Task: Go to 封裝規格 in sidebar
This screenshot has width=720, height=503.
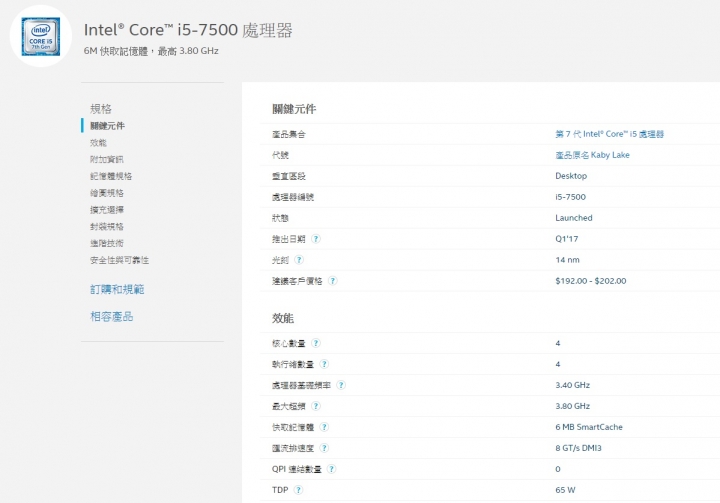Action: point(107,226)
